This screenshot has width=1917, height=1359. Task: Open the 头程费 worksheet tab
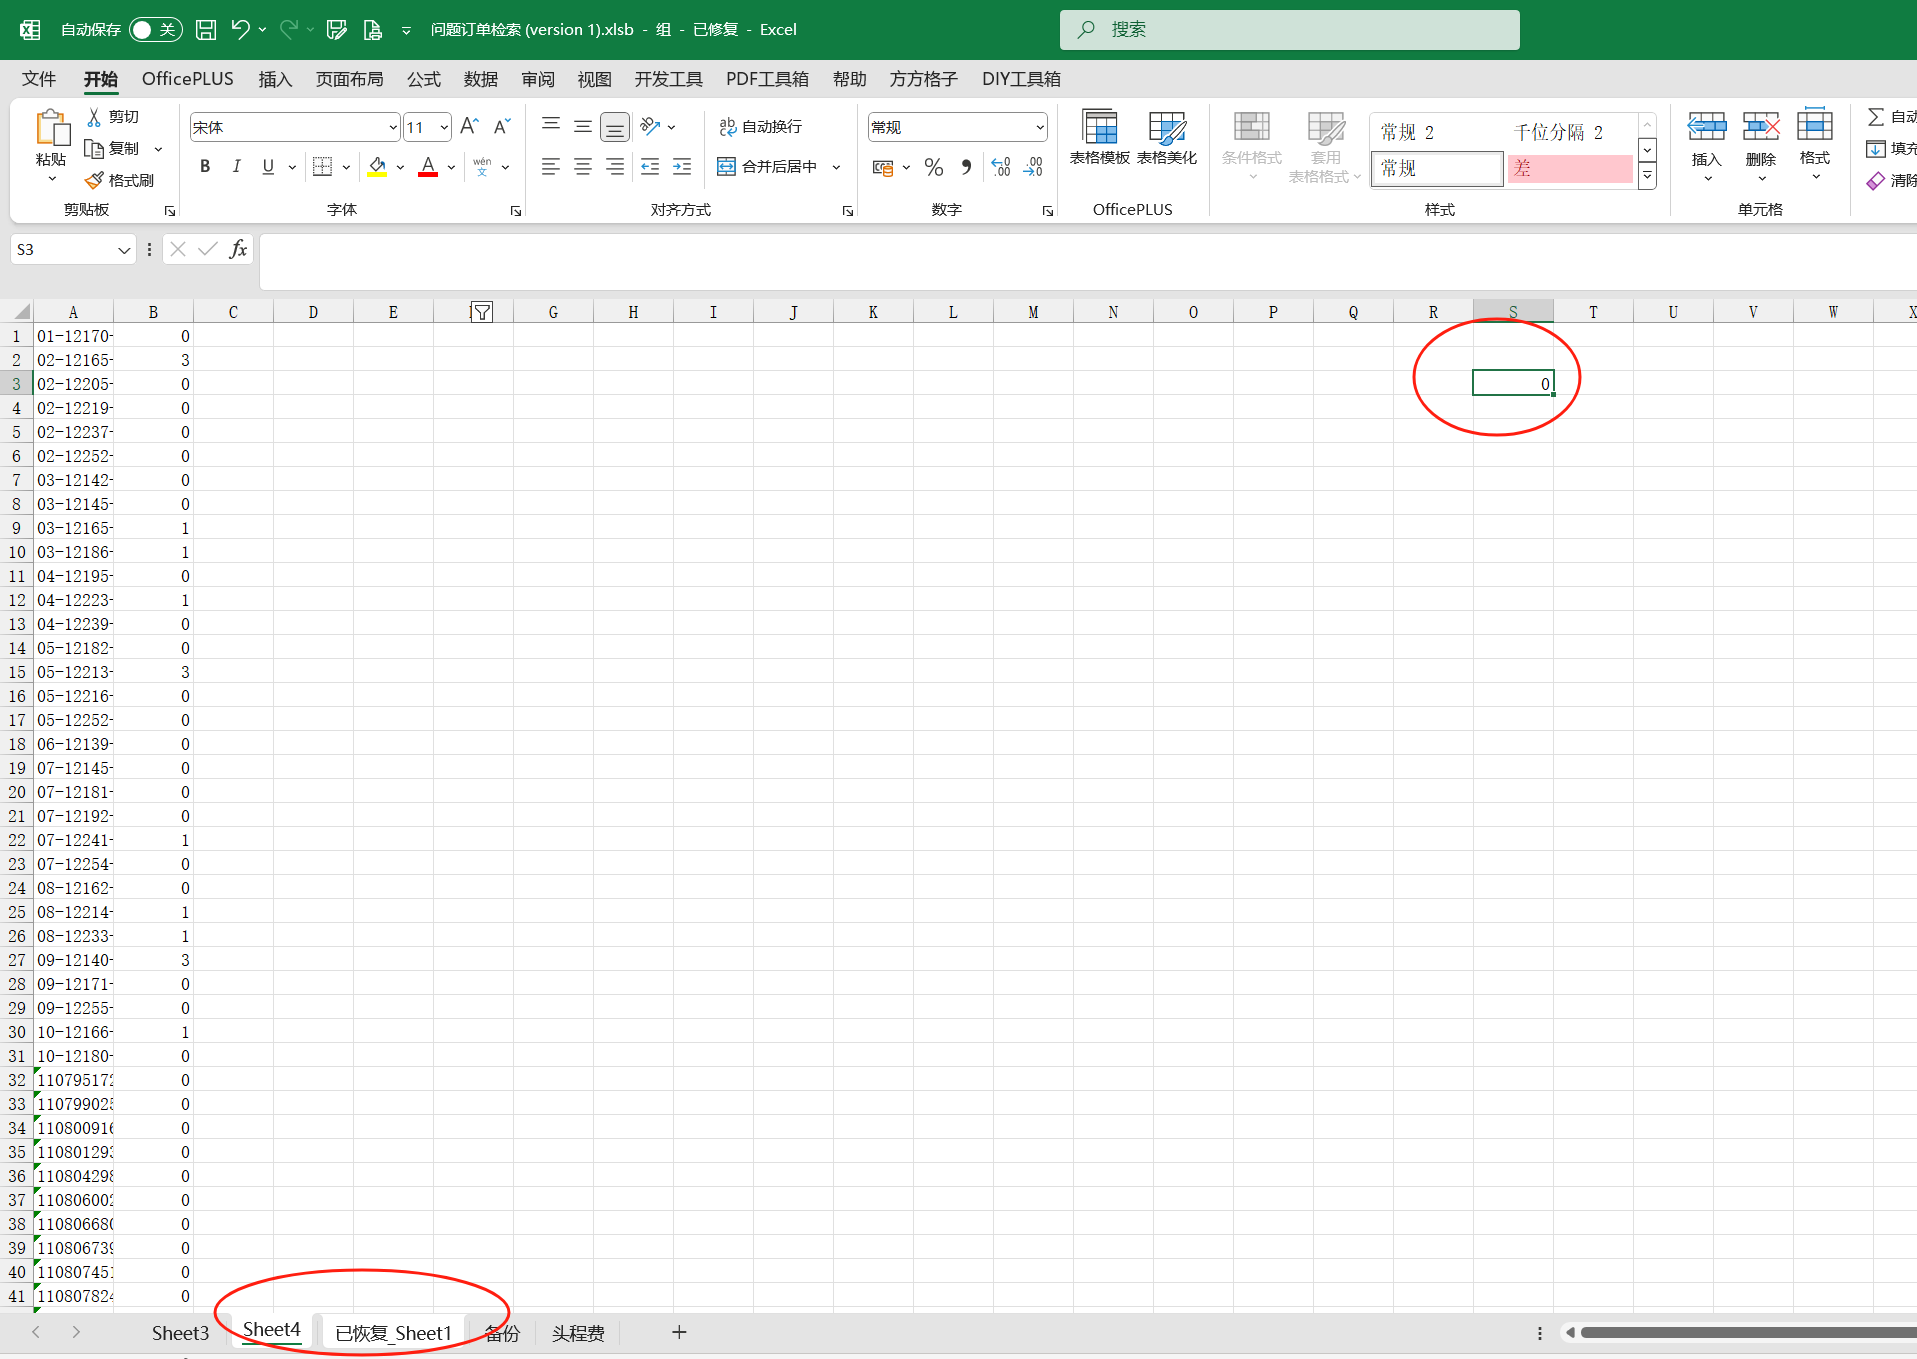coord(578,1333)
